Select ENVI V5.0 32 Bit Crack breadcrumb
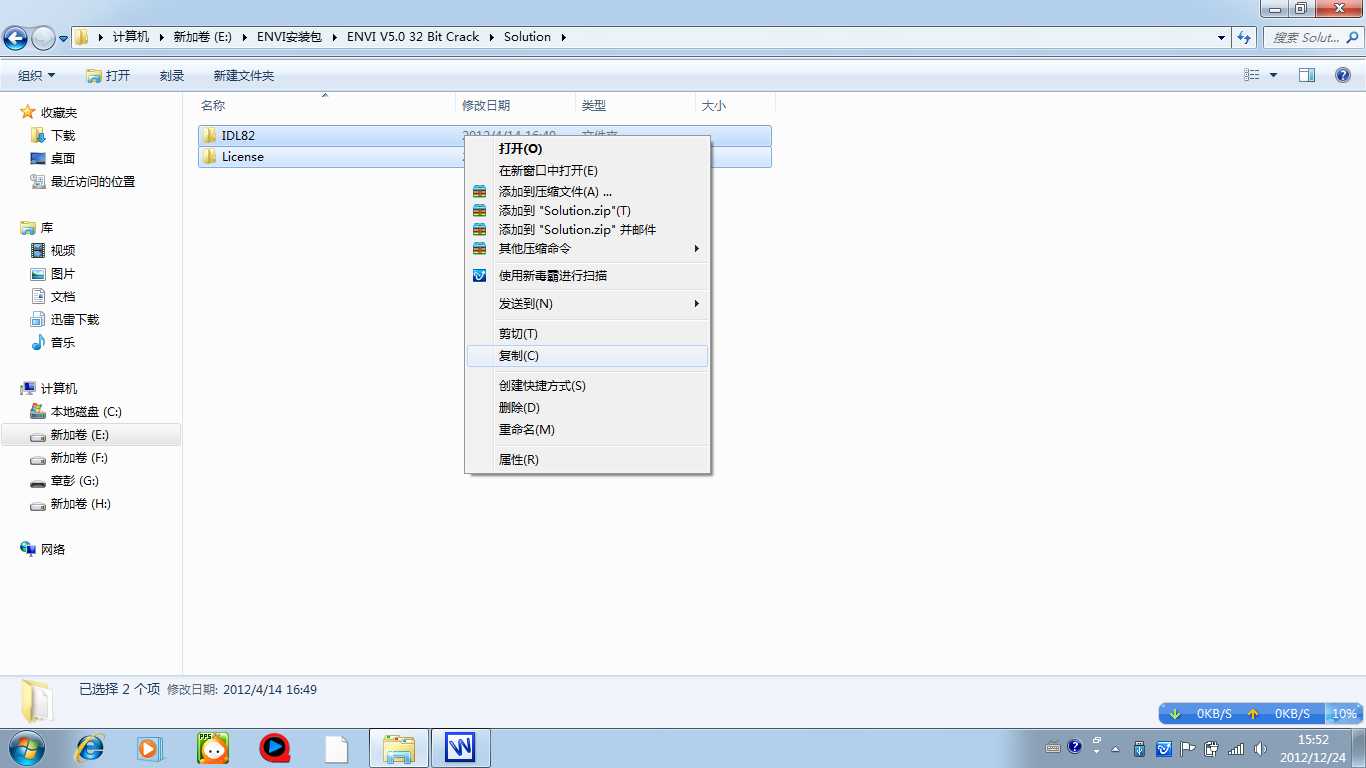1366x768 pixels. pyautogui.click(x=413, y=37)
